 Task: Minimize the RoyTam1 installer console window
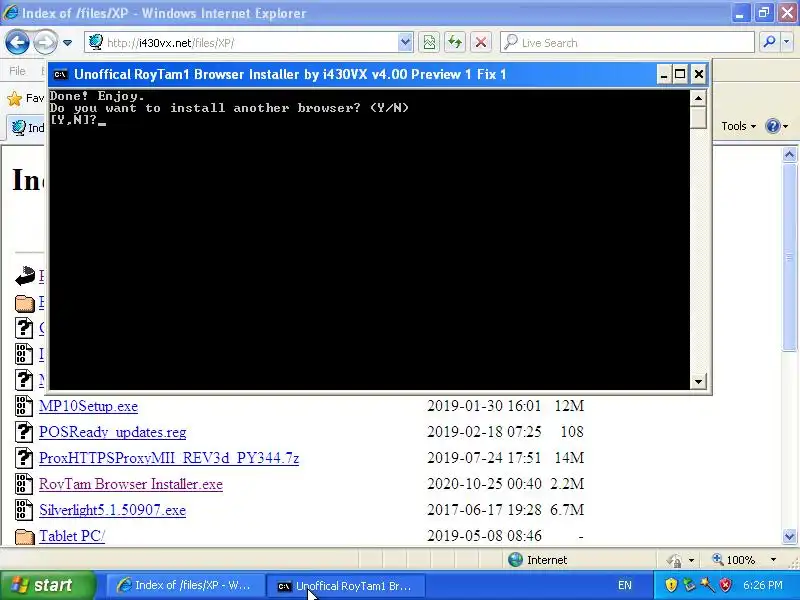663,74
